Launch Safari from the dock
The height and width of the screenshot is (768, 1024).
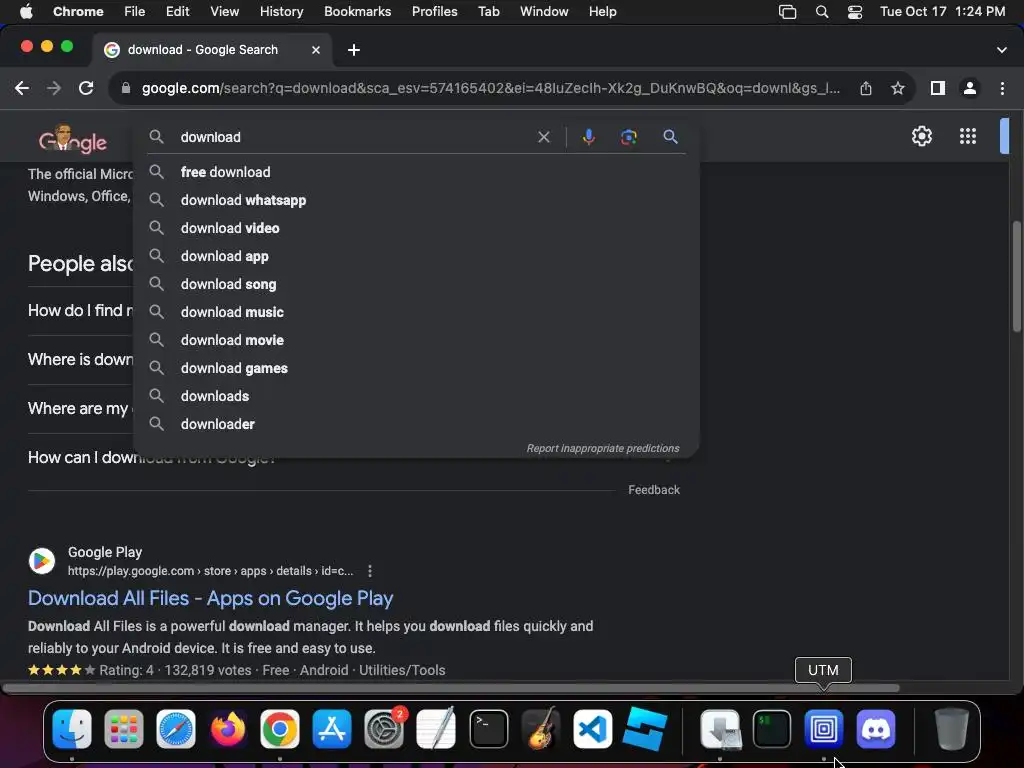tap(176, 729)
